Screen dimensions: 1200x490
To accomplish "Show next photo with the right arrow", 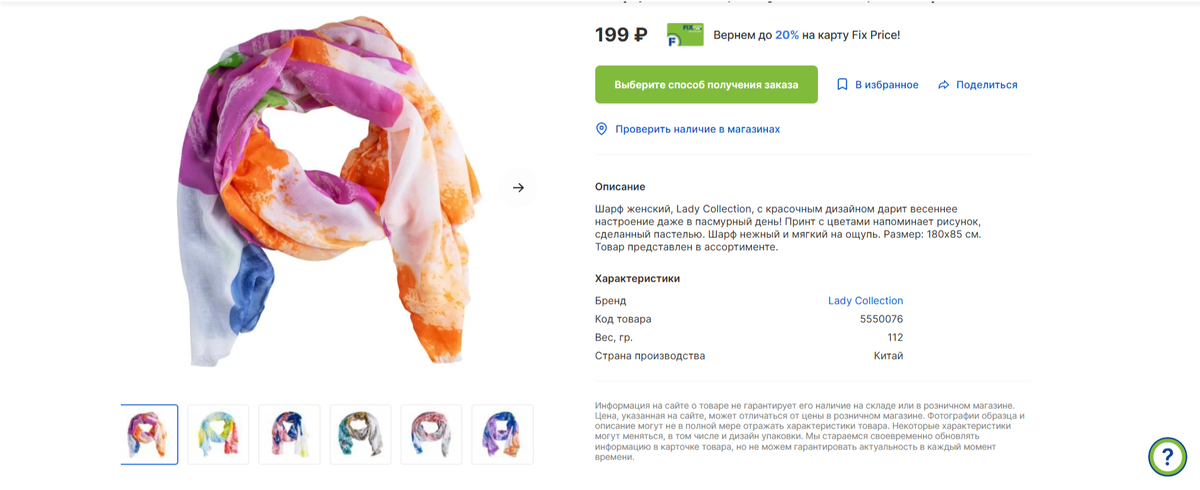I will pyautogui.click(x=518, y=187).
